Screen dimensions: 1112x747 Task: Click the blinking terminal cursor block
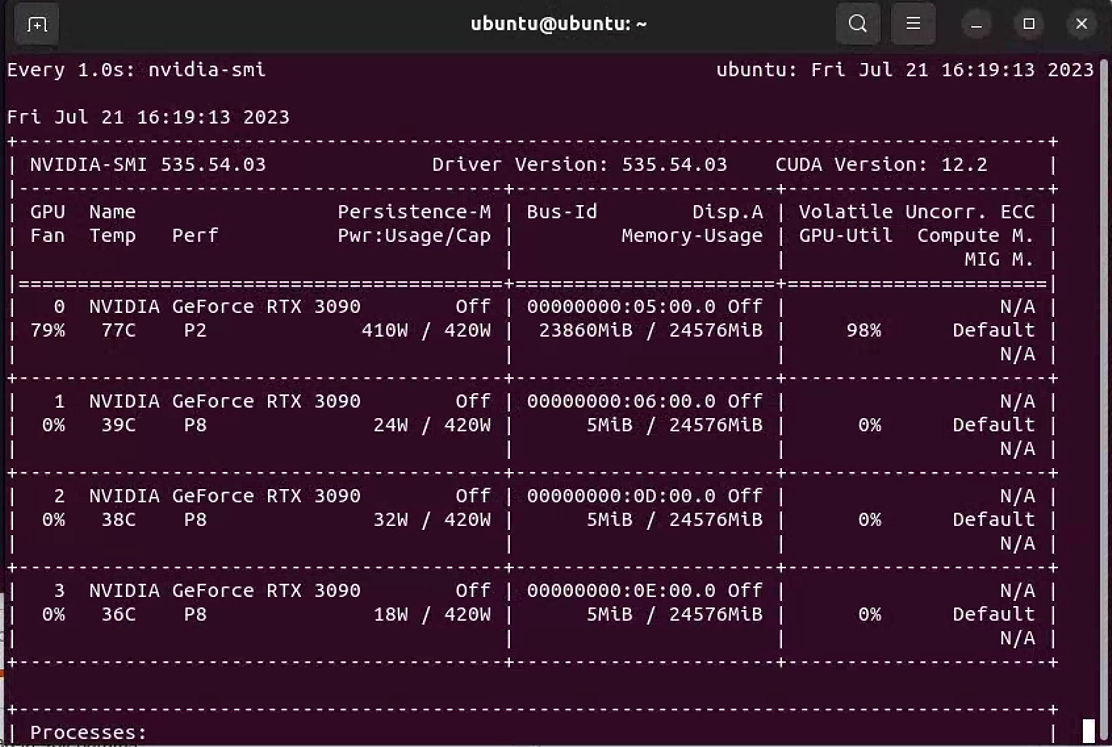pyautogui.click(x=1086, y=729)
